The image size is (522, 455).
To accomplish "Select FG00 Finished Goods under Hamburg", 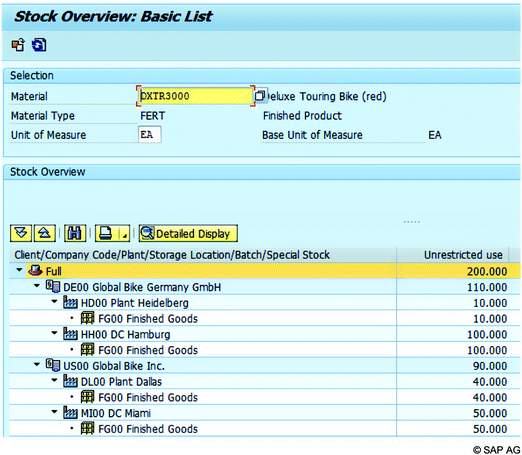I will (148, 350).
